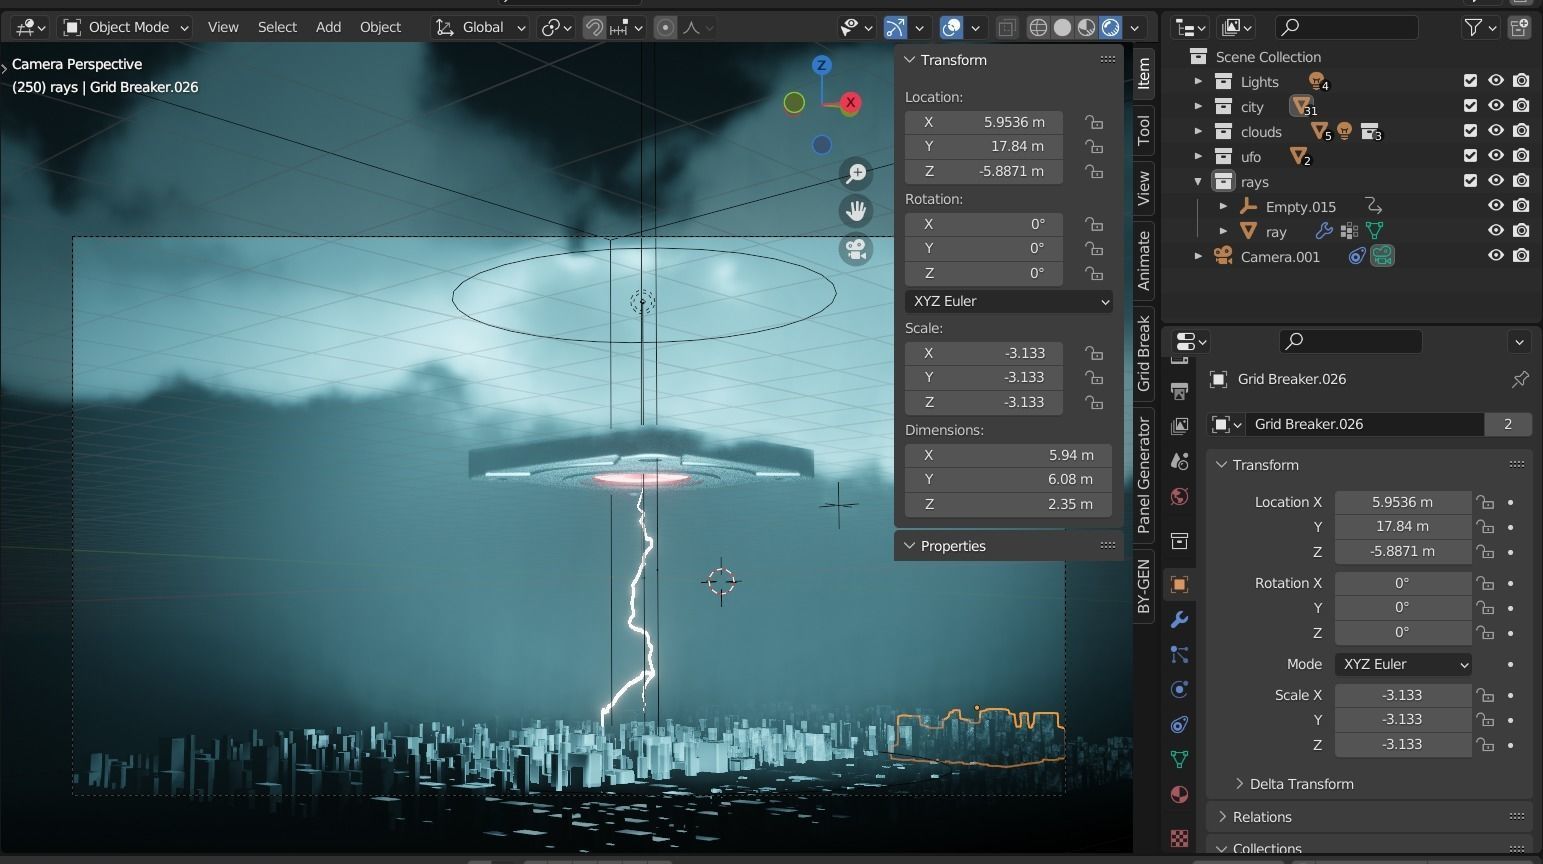
Task: Open XYZ Euler dropdown in viewport sidebar
Action: point(1009,301)
